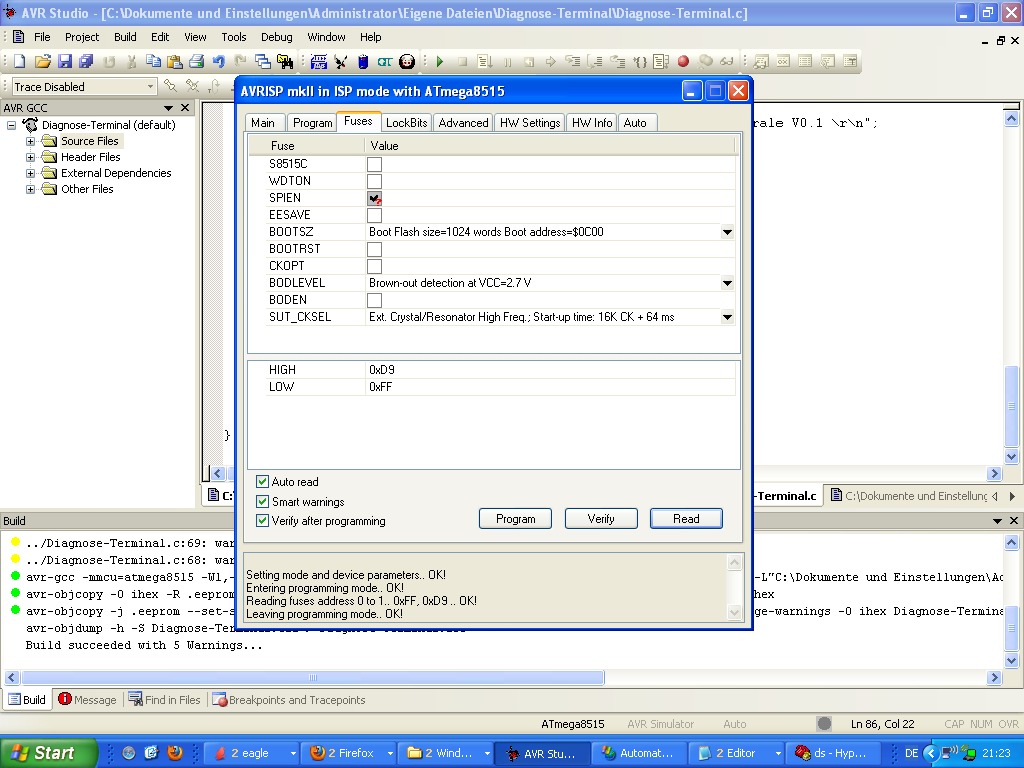Click the HIGH fuse byte value 0xD9
Viewport: 1024px width, 768px height.
(x=382, y=370)
